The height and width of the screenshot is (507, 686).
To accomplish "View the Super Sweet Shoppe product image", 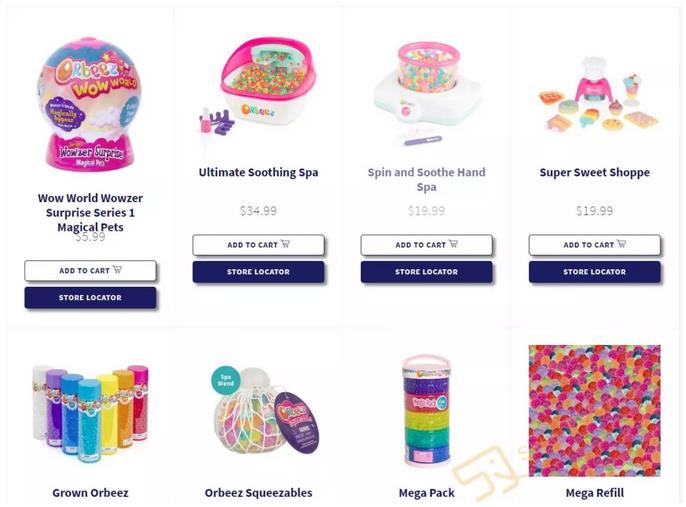I will point(598,94).
